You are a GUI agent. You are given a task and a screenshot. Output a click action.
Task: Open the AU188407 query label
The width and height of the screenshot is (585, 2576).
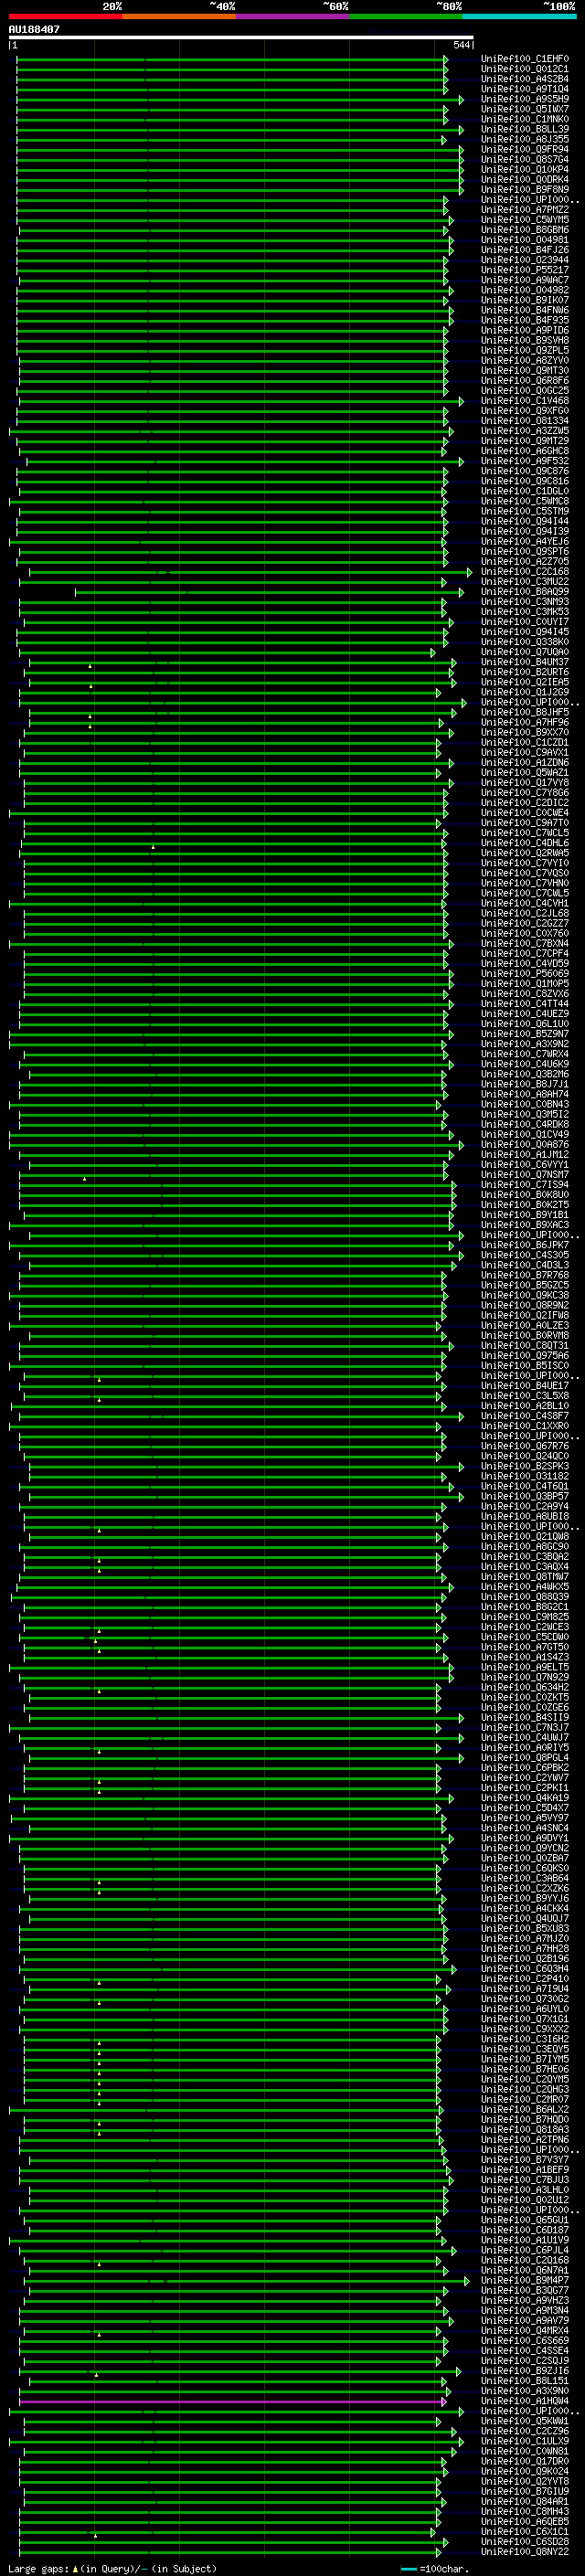tap(34, 29)
